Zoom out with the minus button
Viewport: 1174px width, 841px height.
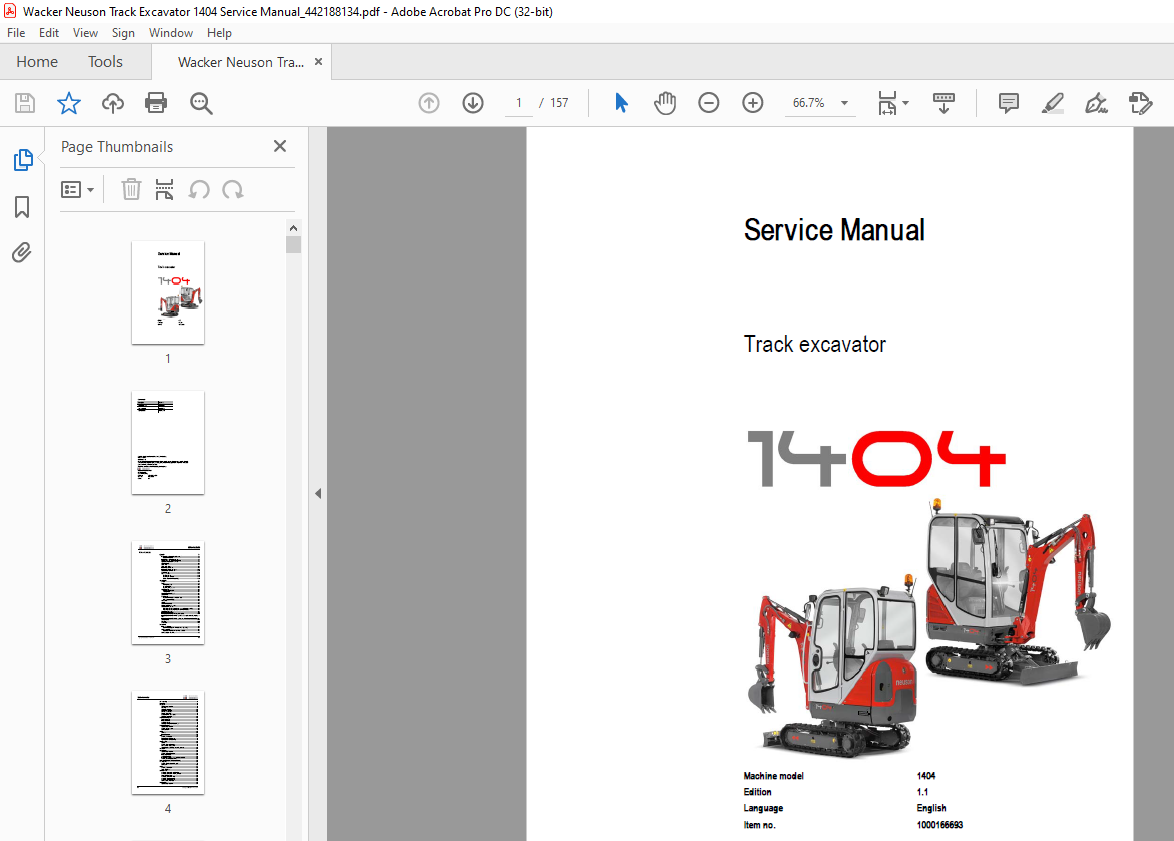[x=708, y=103]
